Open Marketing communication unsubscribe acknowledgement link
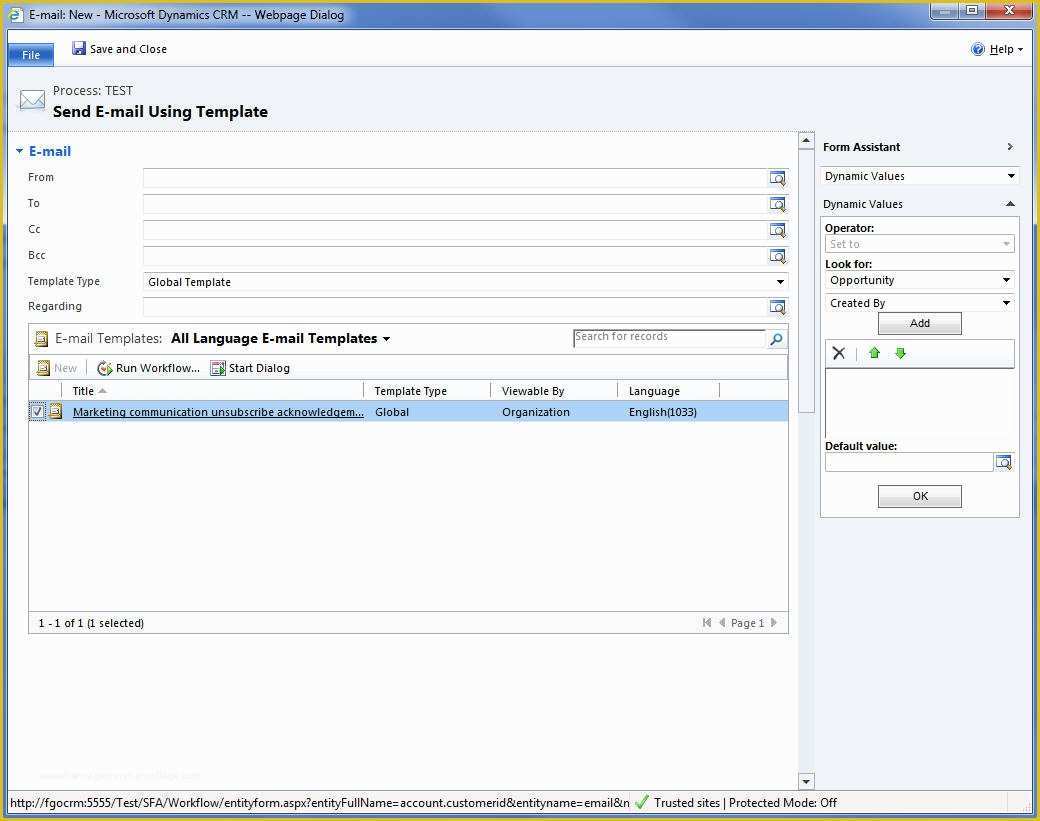 coord(218,412)
